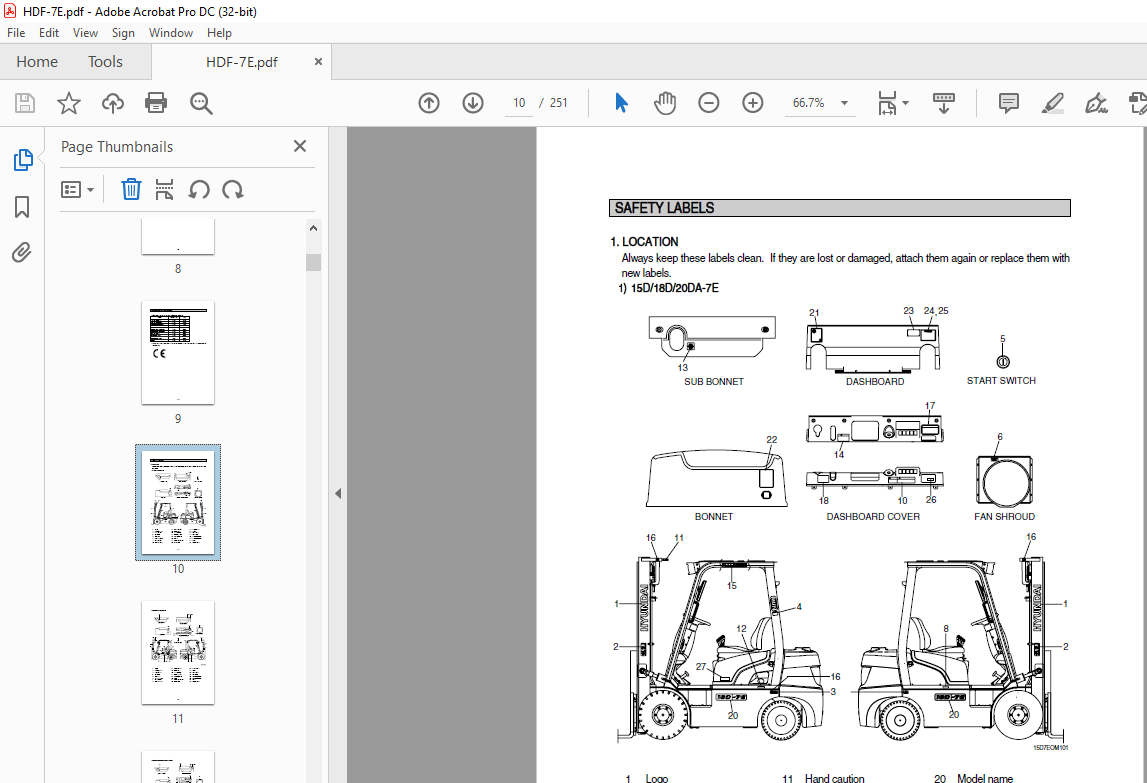Click the 'Hand caution' legend text

point(835,778)
